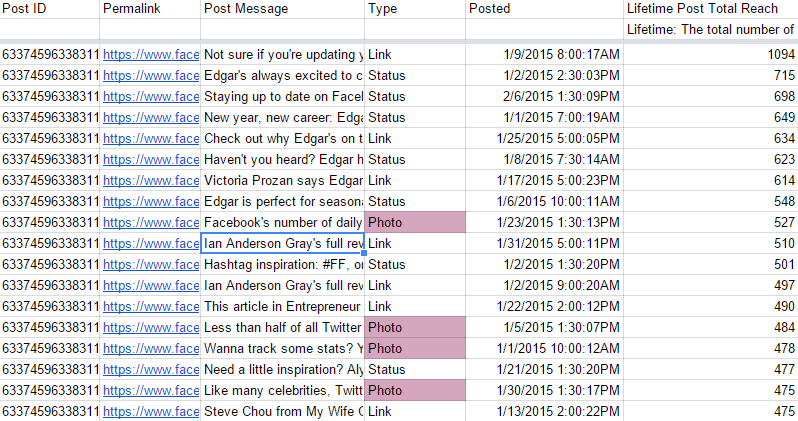Select the Permalink column header

point(150,9)
